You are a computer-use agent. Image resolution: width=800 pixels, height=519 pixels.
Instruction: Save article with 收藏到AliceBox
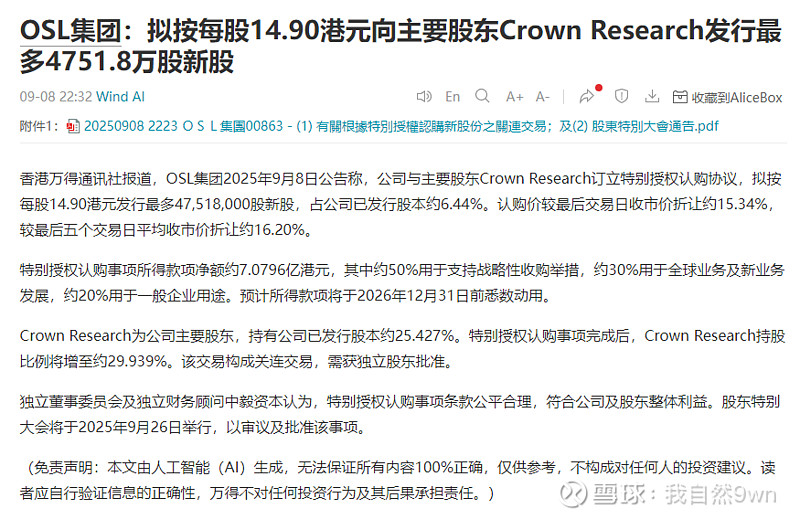728,97
